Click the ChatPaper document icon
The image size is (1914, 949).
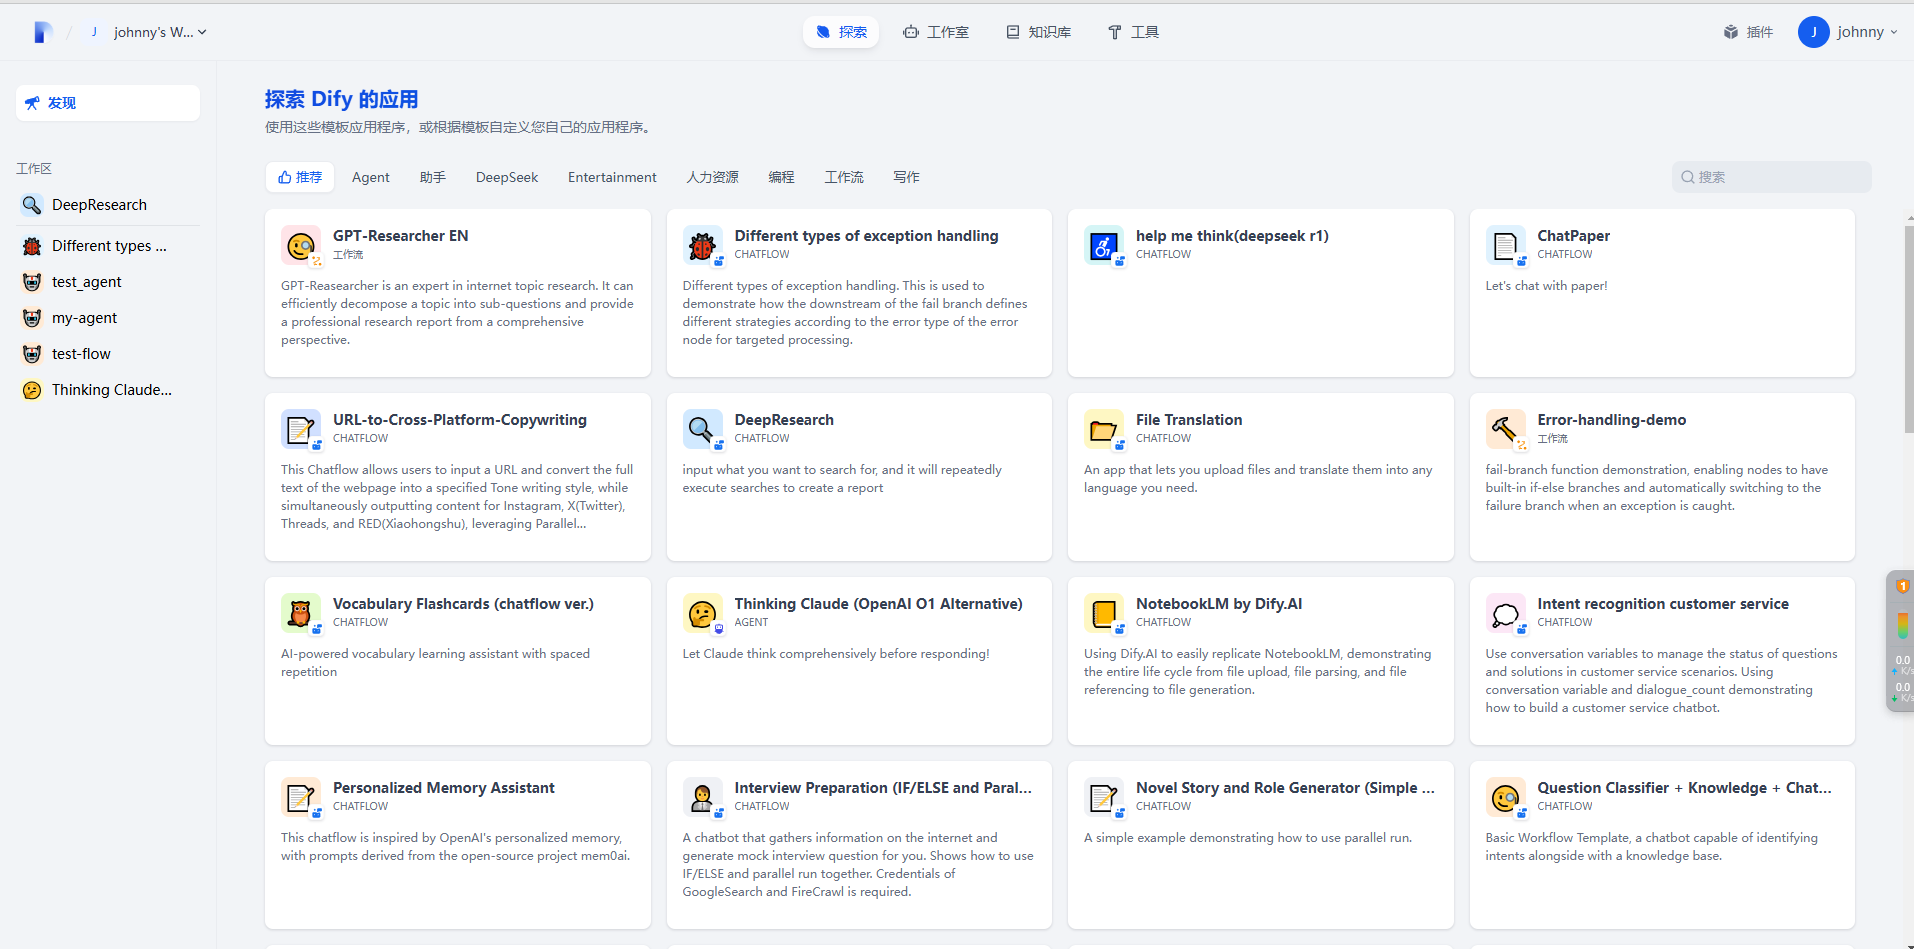tap(1506, 245)
